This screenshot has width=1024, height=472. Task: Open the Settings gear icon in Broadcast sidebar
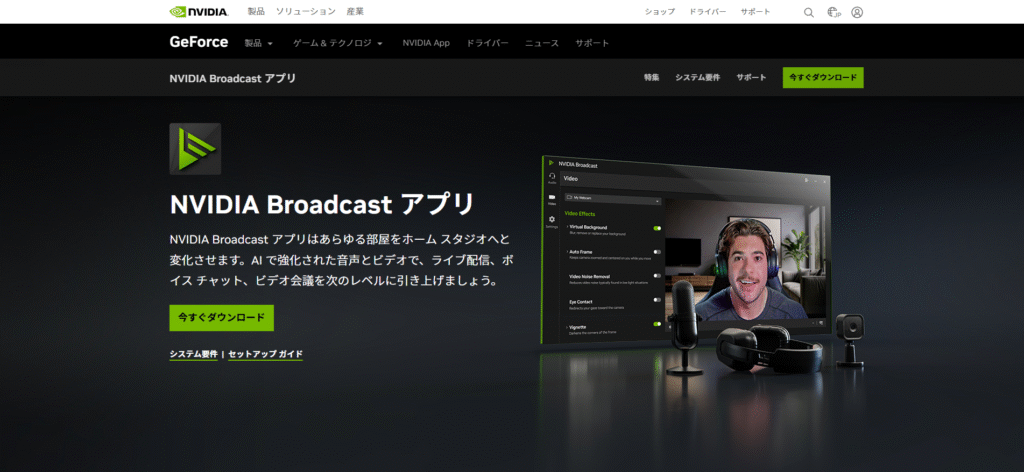(x=552, y=221)
